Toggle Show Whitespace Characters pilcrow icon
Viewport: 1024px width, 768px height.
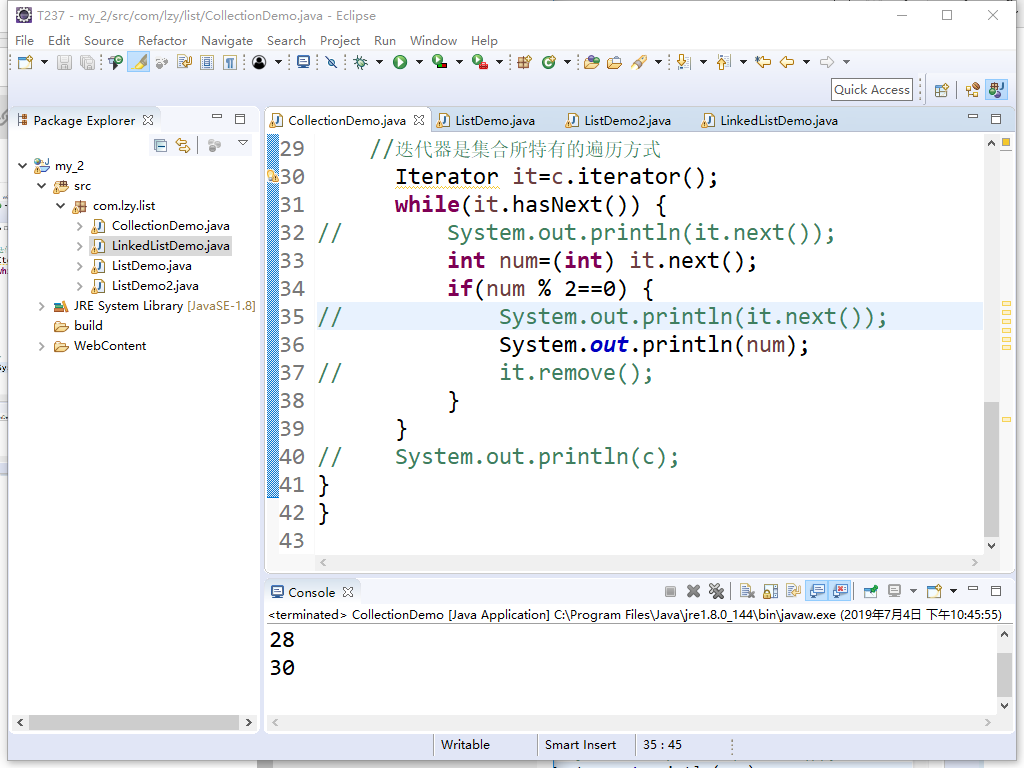point(230,62)
